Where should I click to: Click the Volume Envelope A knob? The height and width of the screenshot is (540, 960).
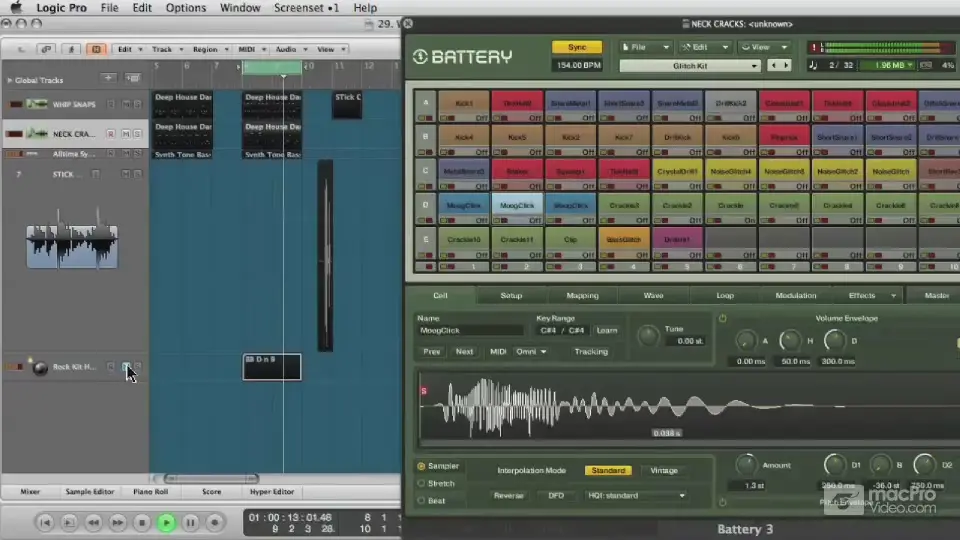[x=746, y=340]
